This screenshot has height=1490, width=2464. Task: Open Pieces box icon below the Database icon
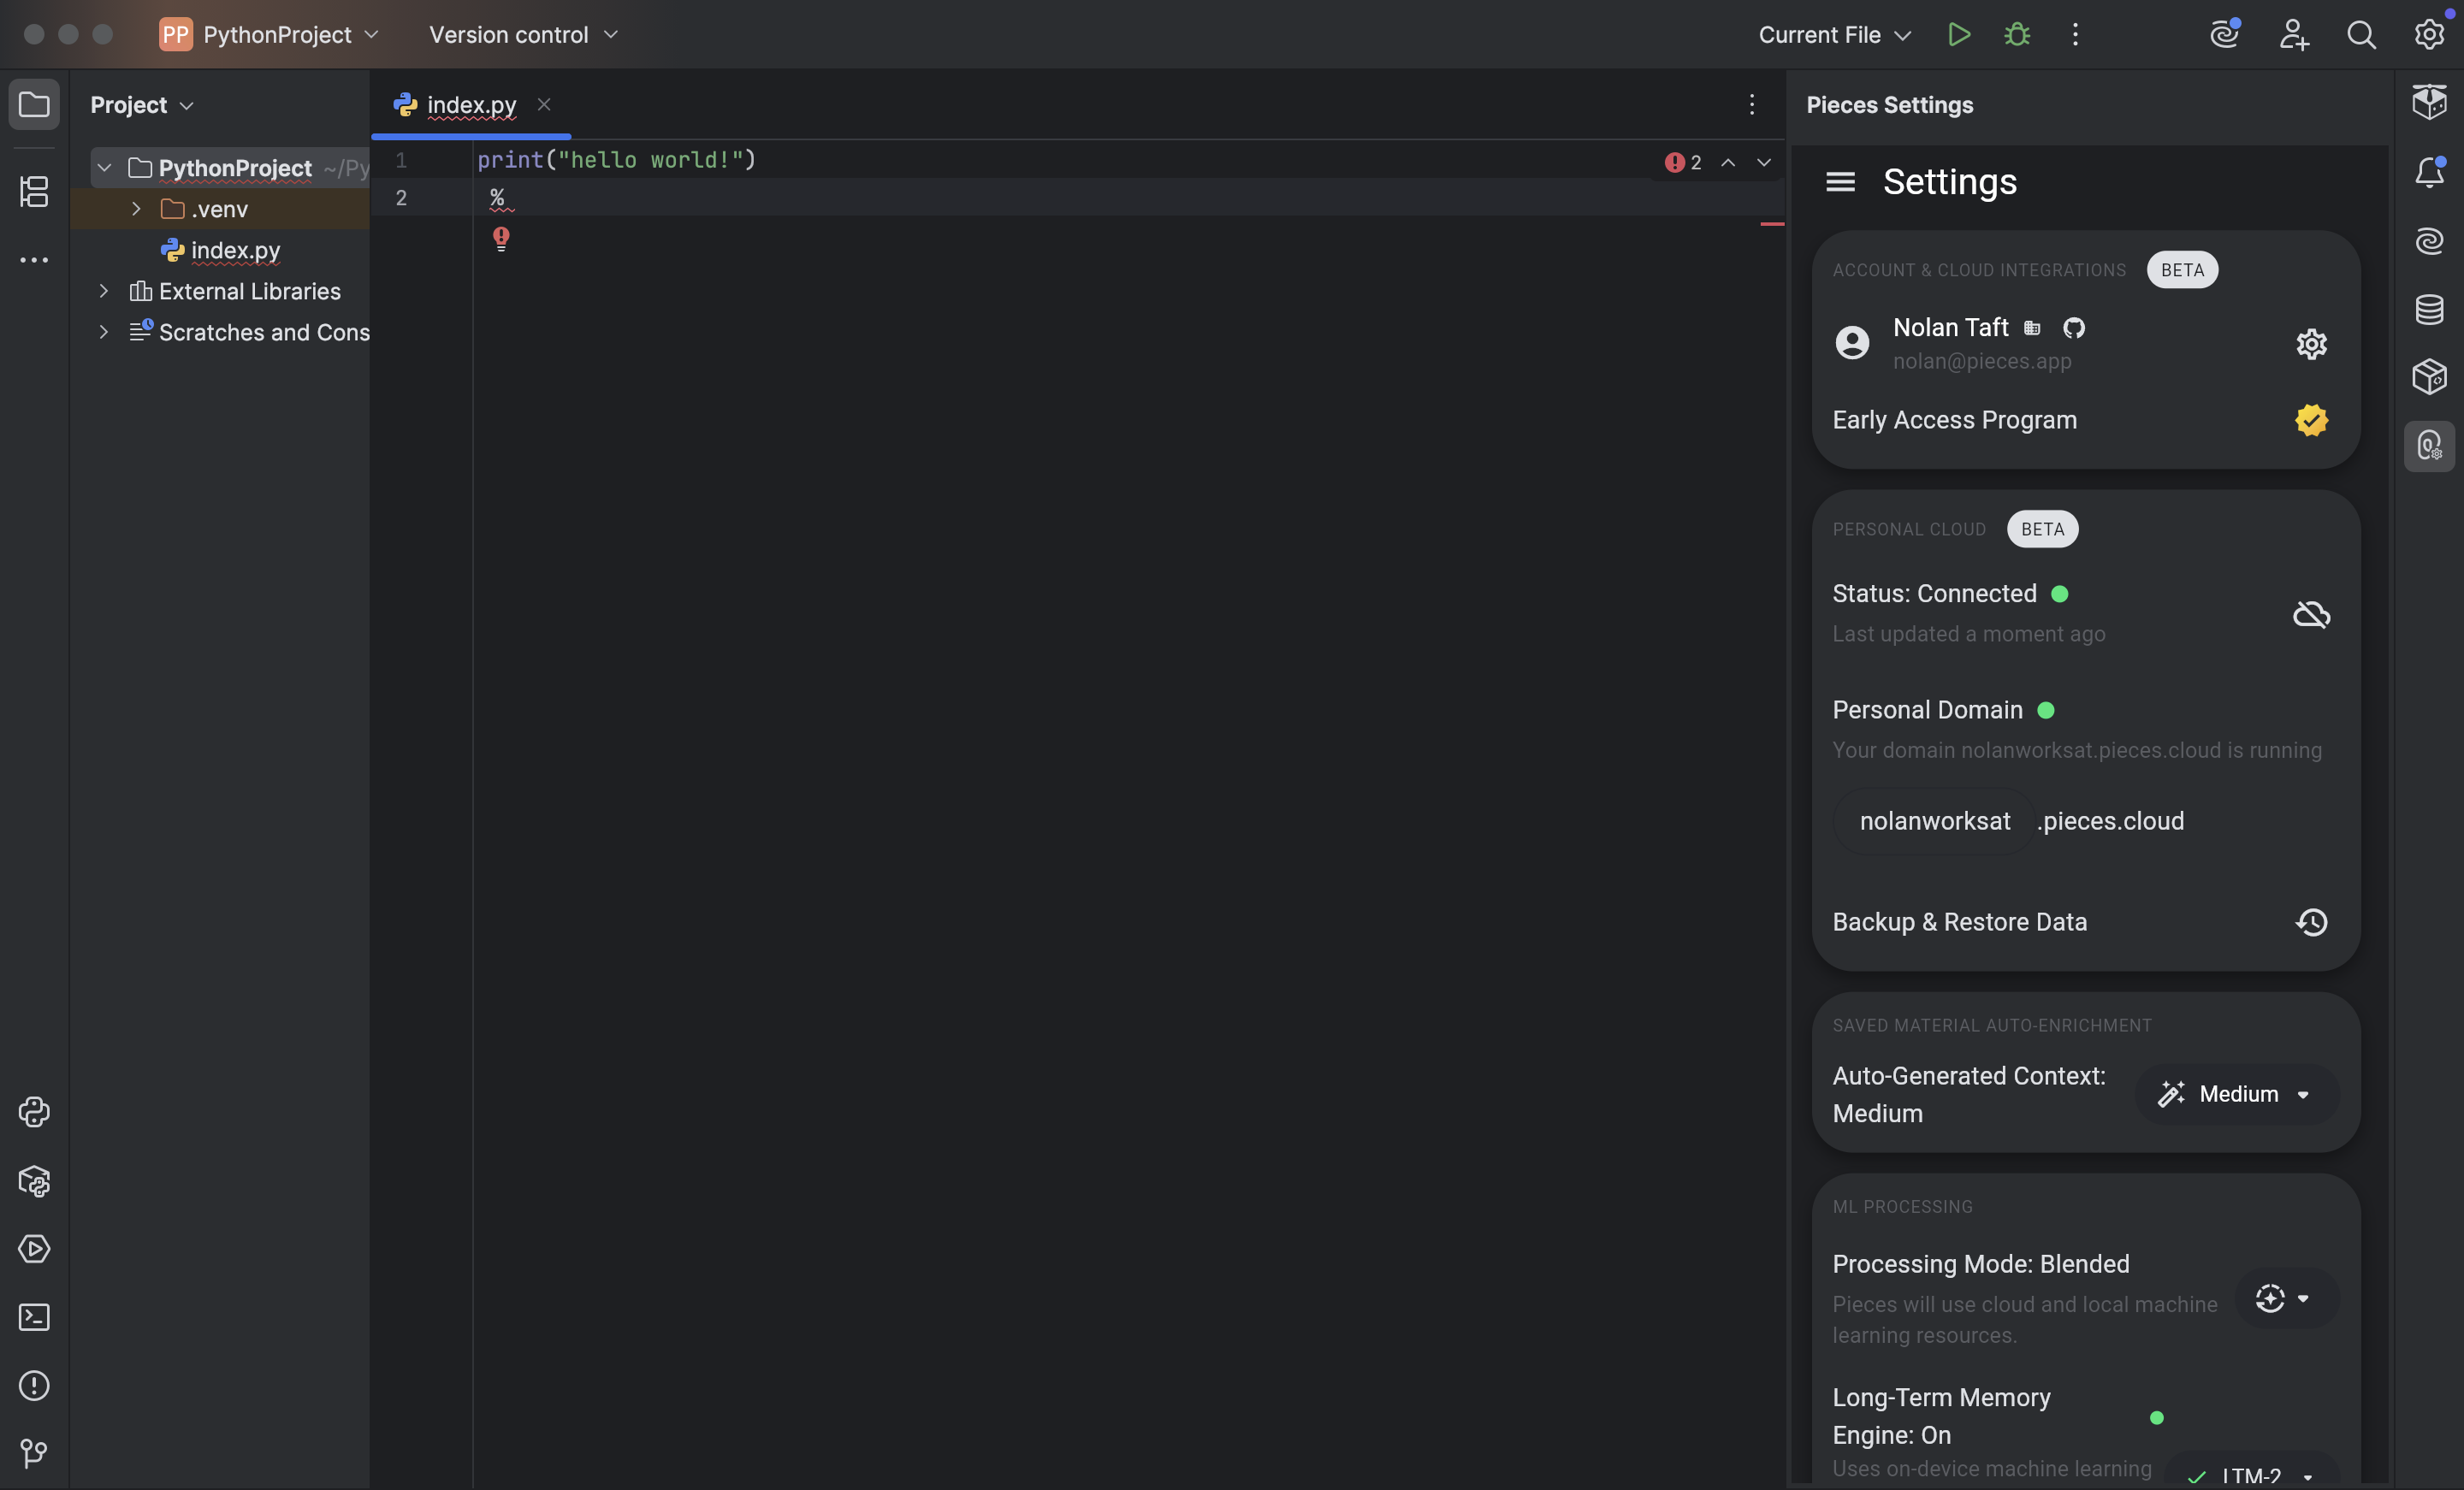coord(2429,377)
